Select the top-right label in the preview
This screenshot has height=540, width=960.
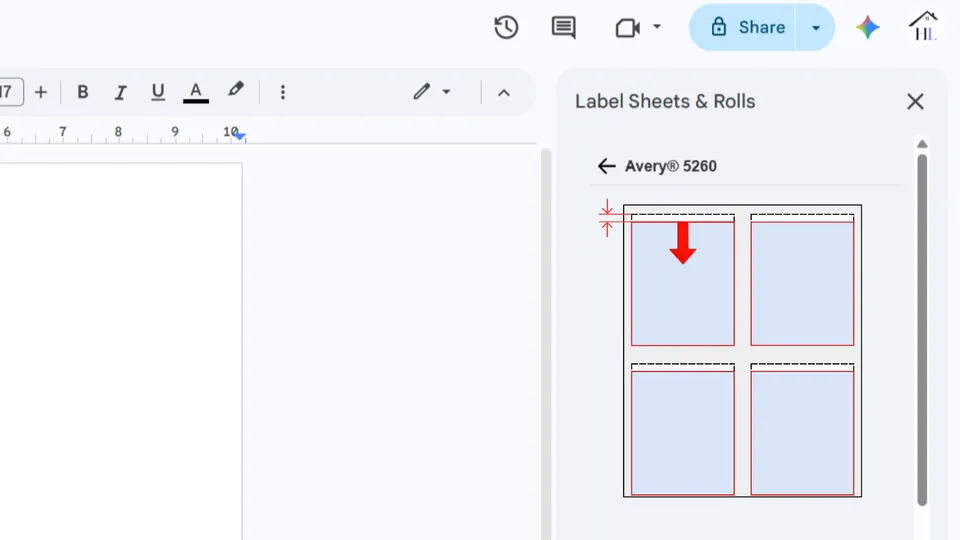pyautogui.click(x=802, y=284)
